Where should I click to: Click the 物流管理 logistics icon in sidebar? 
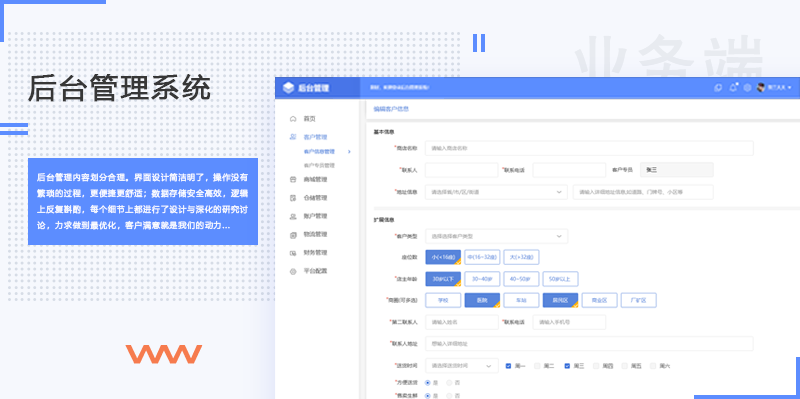click(x=293, y=235)
